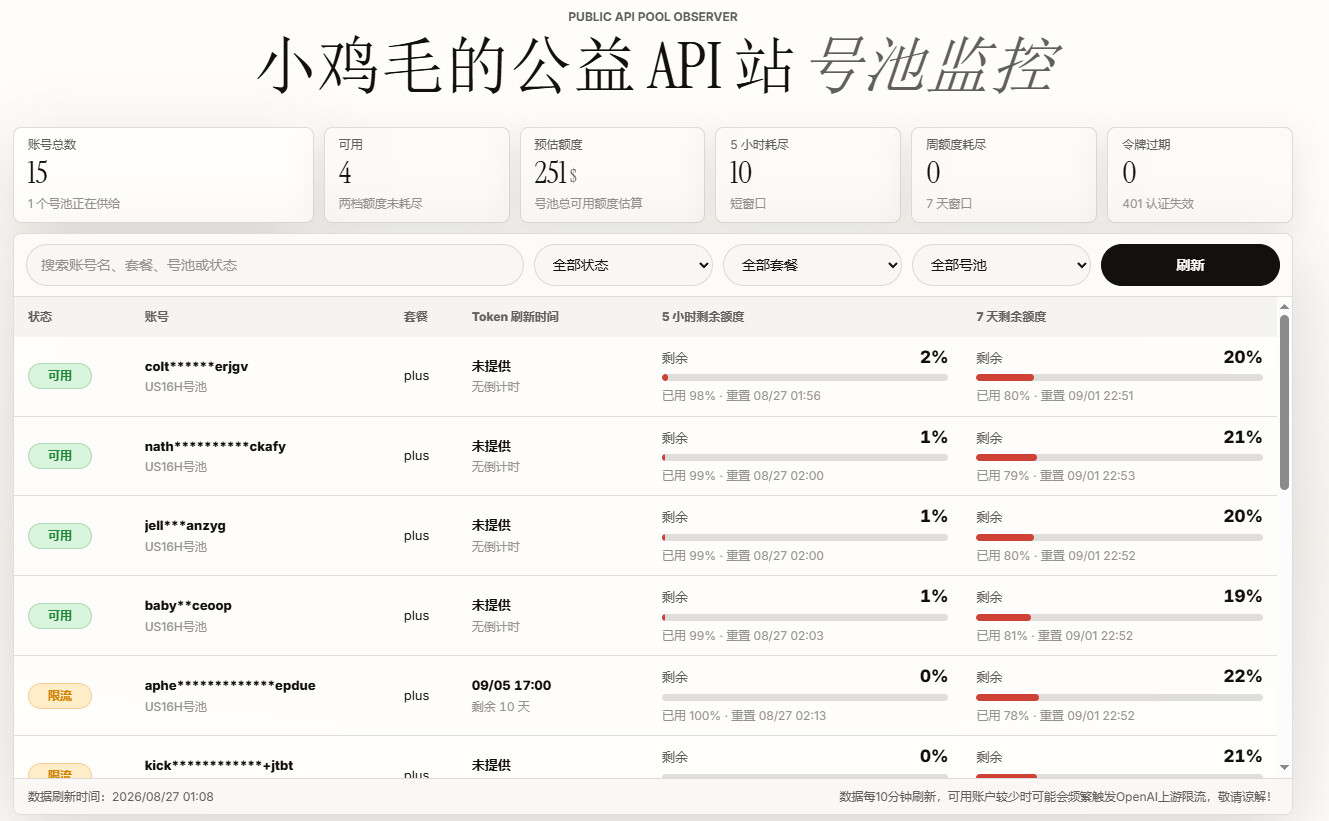Click the footer notice about OpenAI上游限流

click(x=1055, y=797)
